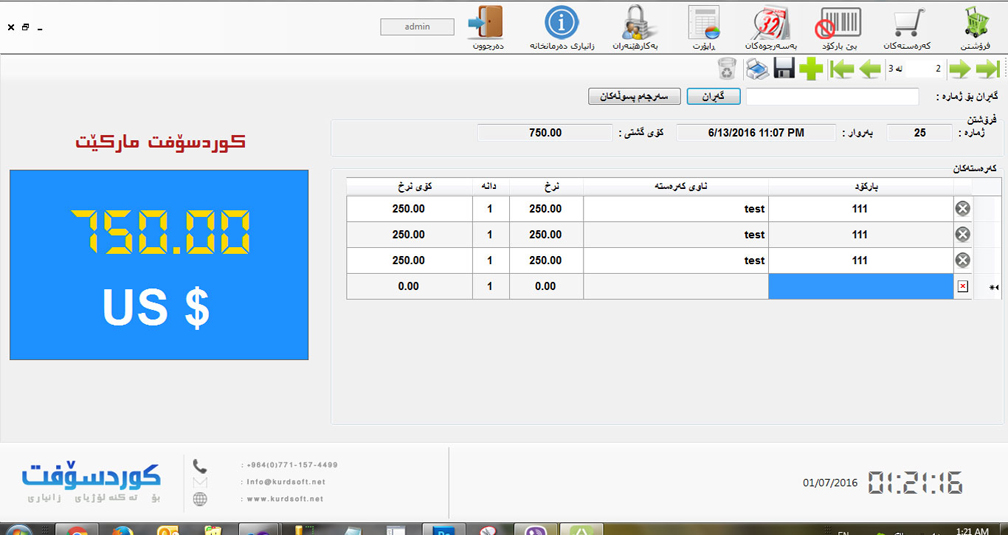The image size is (1008, 535).
Task: Click the phone icon in the footer
Action: point(200,466)
